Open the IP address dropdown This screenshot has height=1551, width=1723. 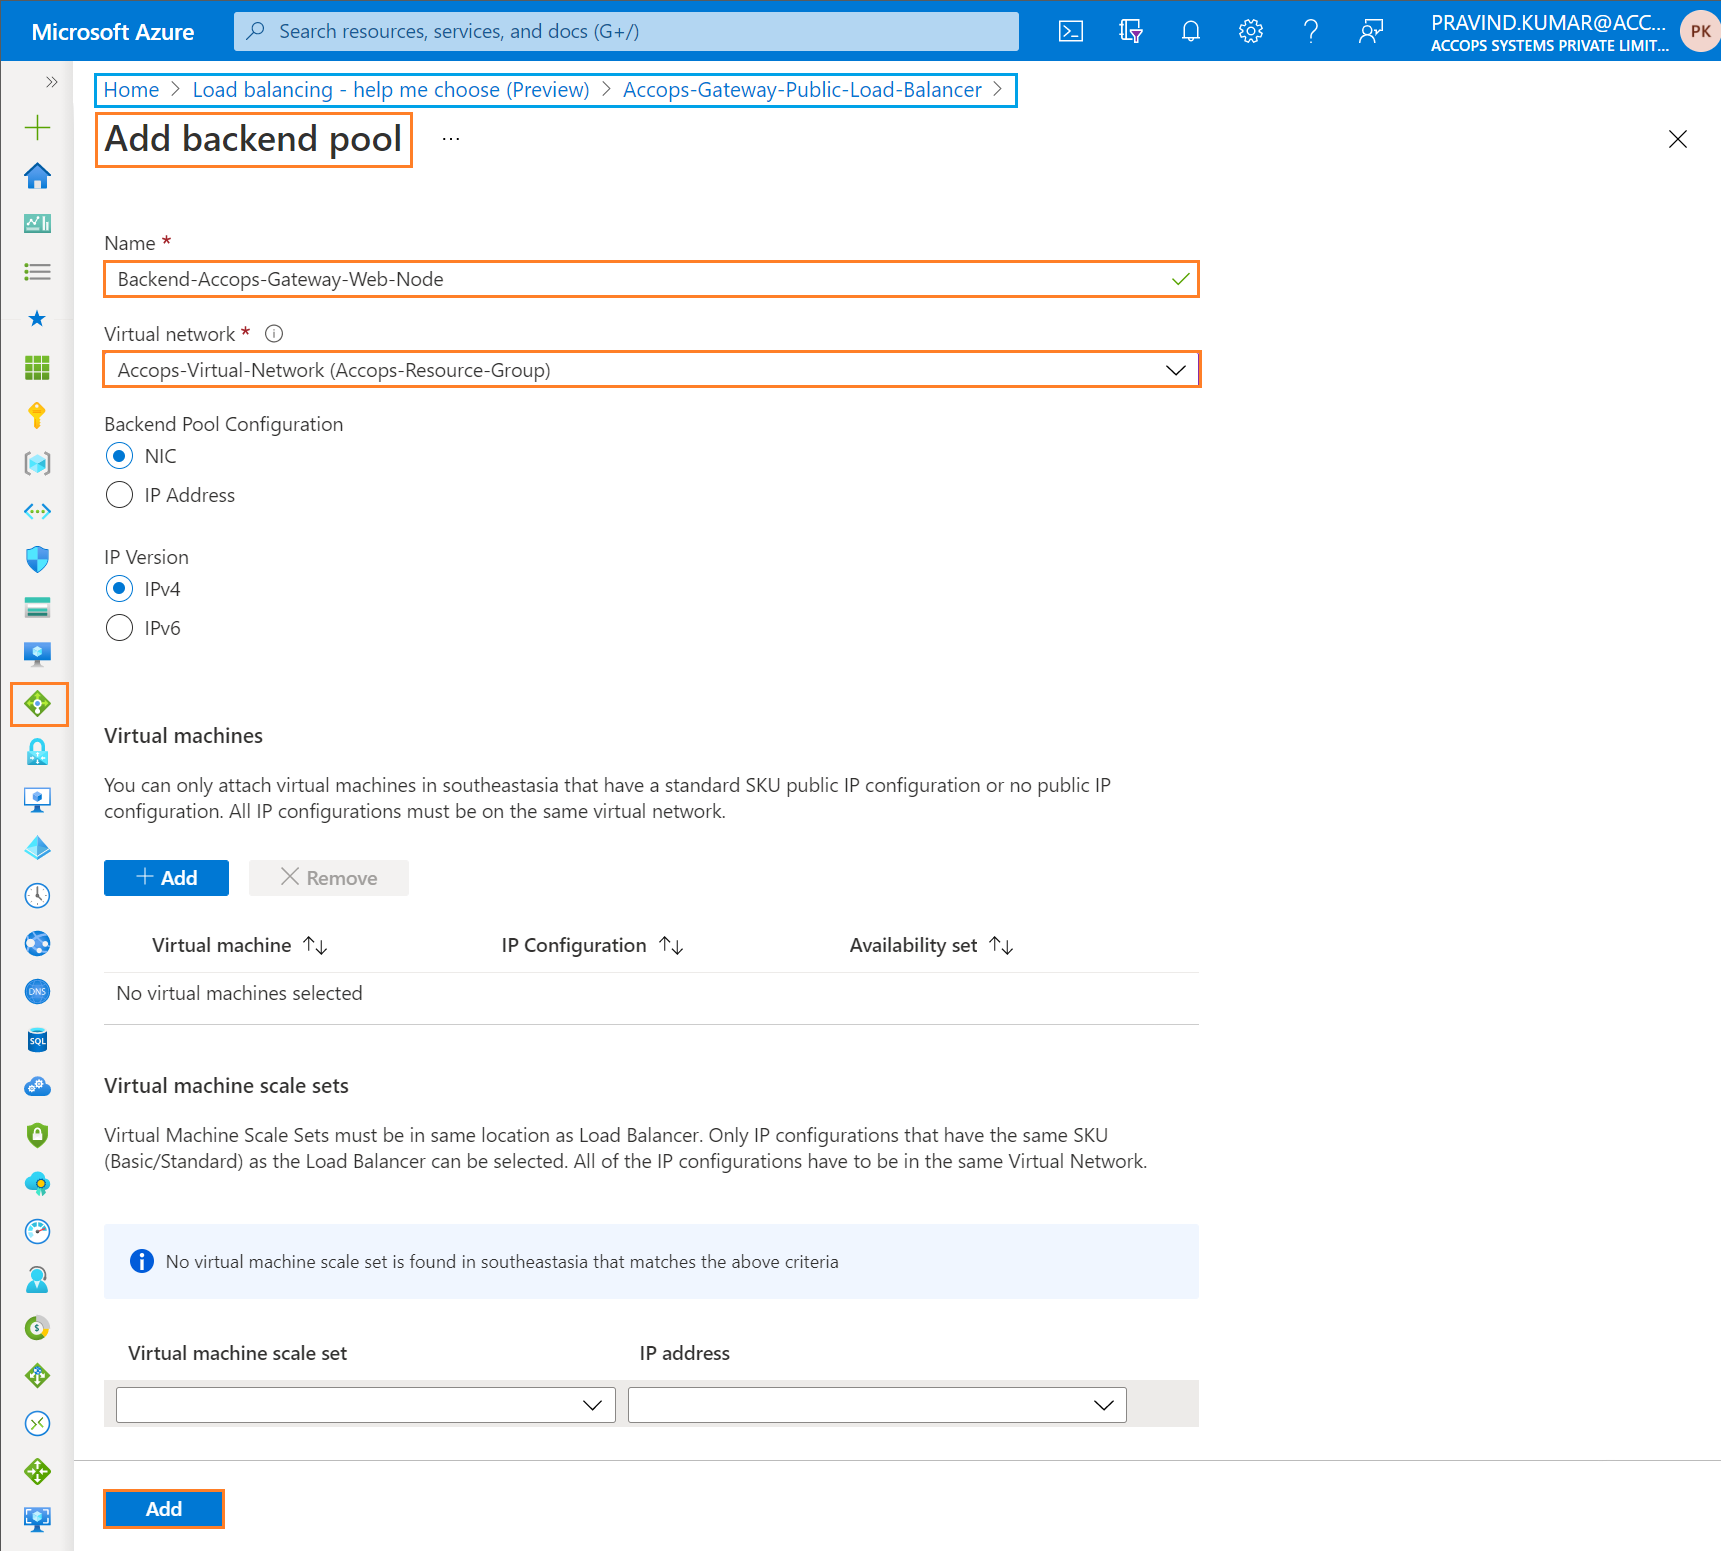click(877, 1405)
